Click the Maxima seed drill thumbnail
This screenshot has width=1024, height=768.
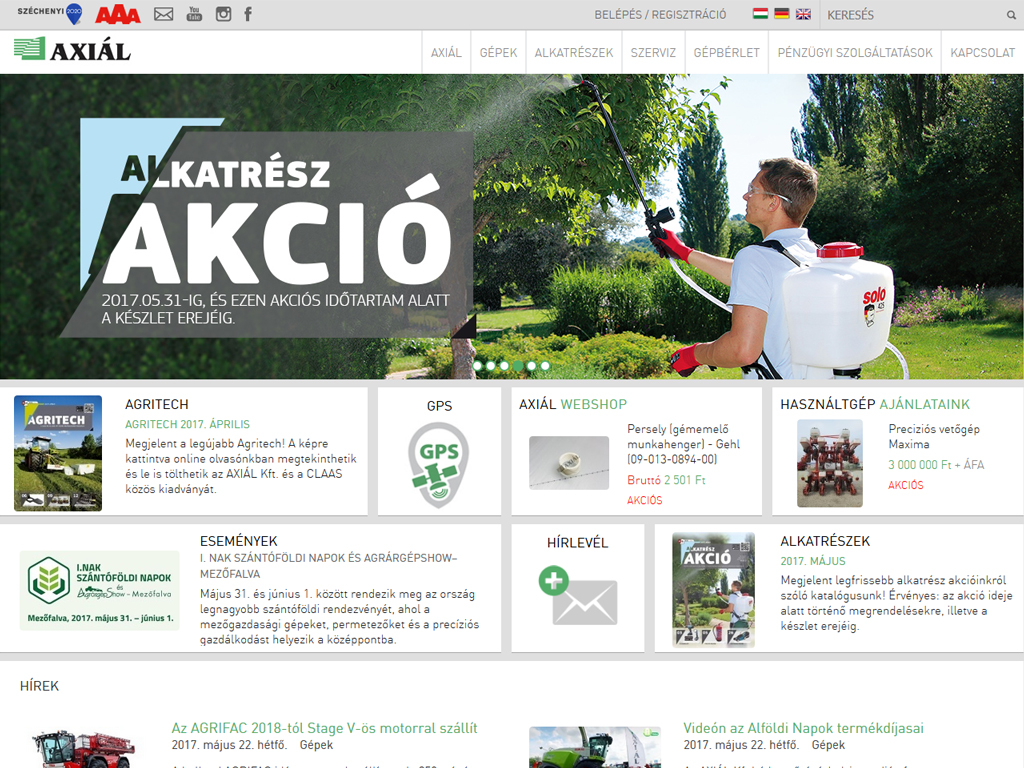pyautogui.click(x=830, y=463)
